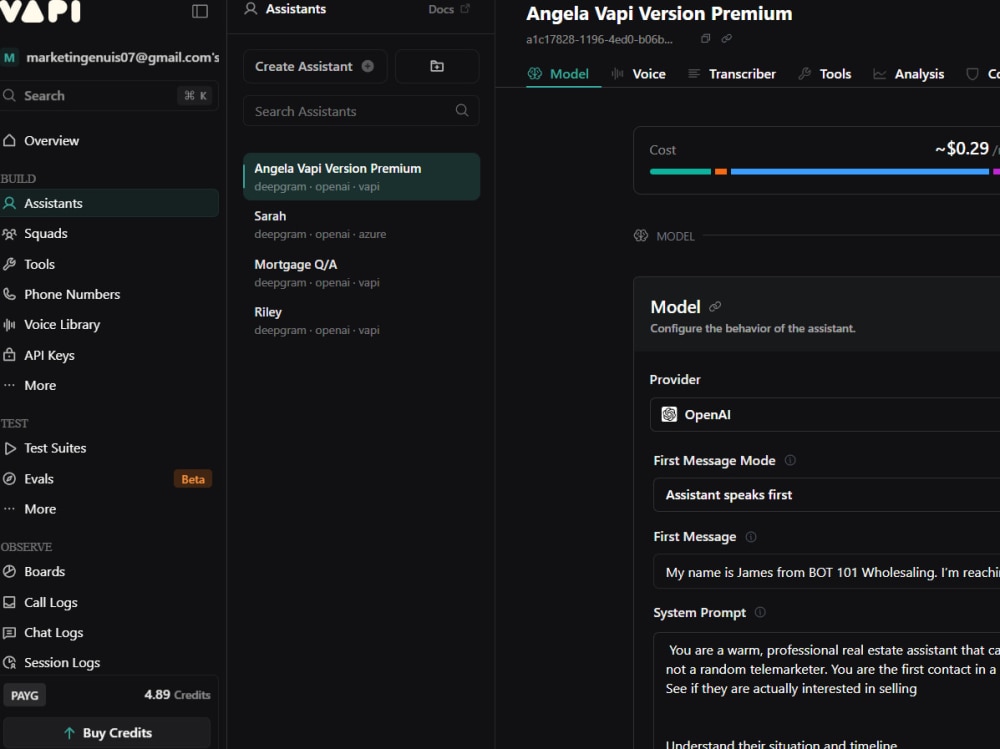Click the brain icon beside MODEL heading

click(x=641, y=236)
